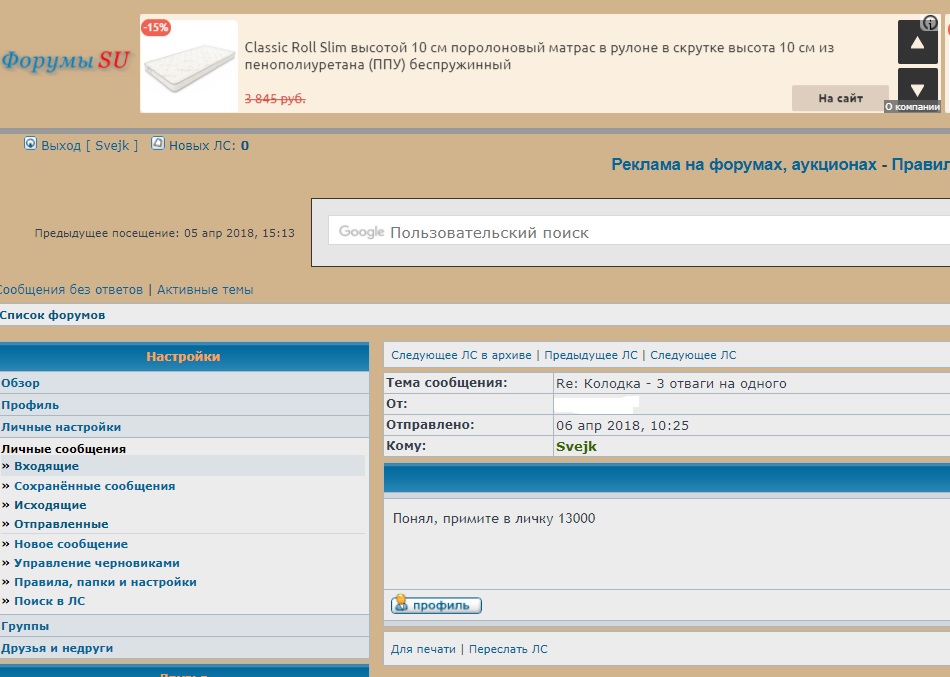Click the ad down arrow button
Viewport: 950px width, 677px height.
point(917,88)
